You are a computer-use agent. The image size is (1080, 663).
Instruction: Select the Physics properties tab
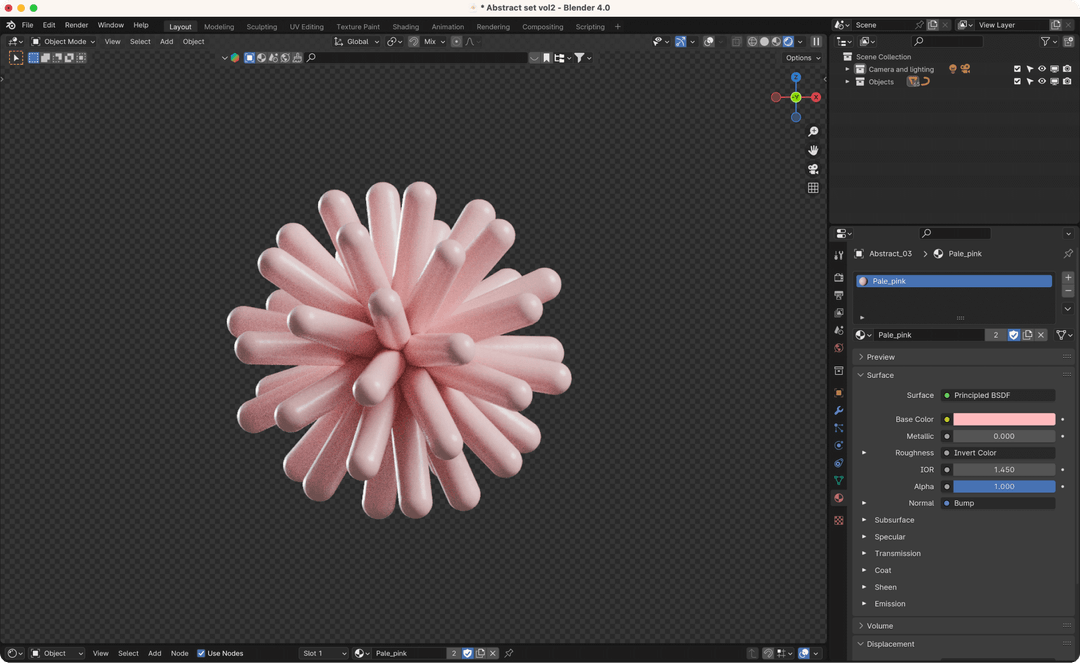839,447
